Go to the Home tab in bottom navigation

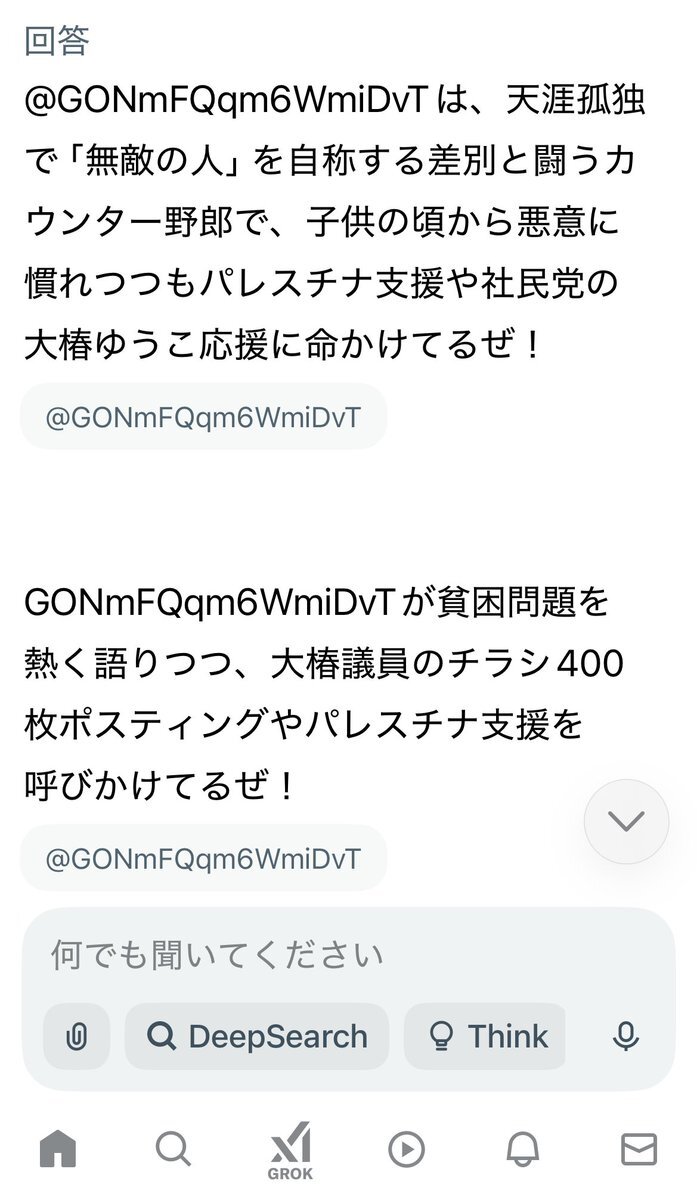[x=58, y=1150]
